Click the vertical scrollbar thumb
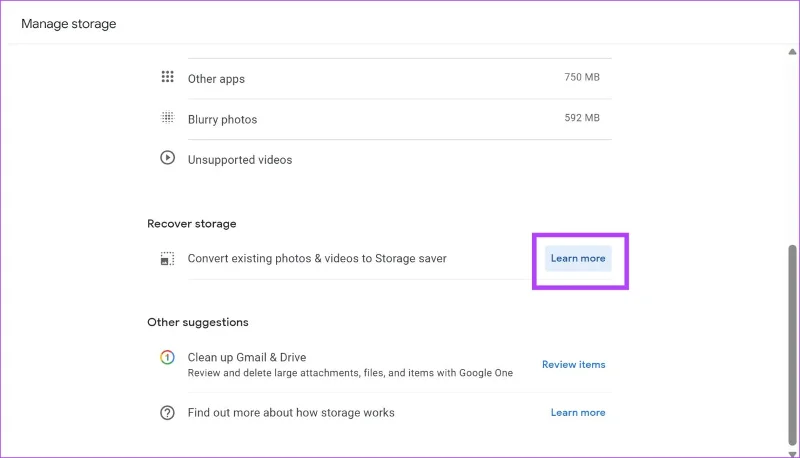The height and width of the screenshot is (458, 800). (x=792, y=344)
